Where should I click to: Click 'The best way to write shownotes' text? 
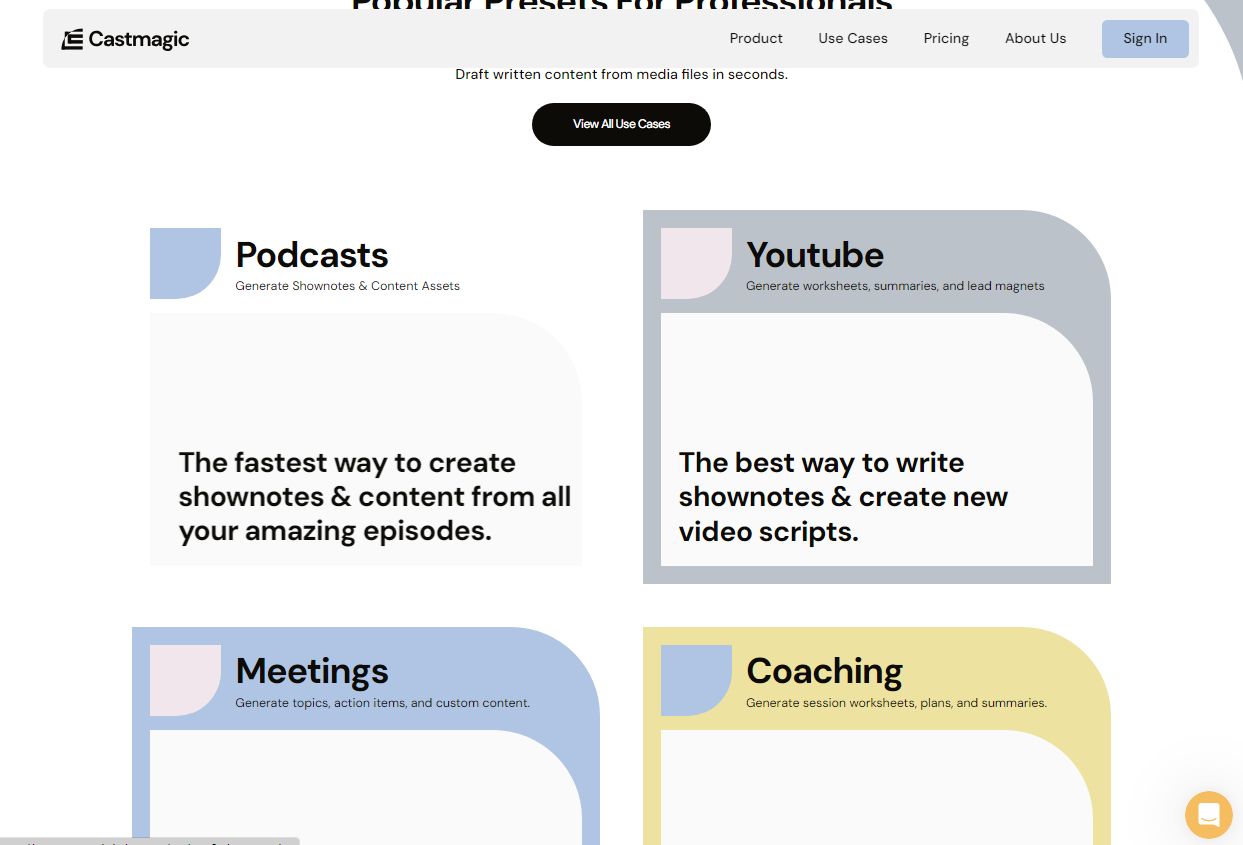coord(843,497)
